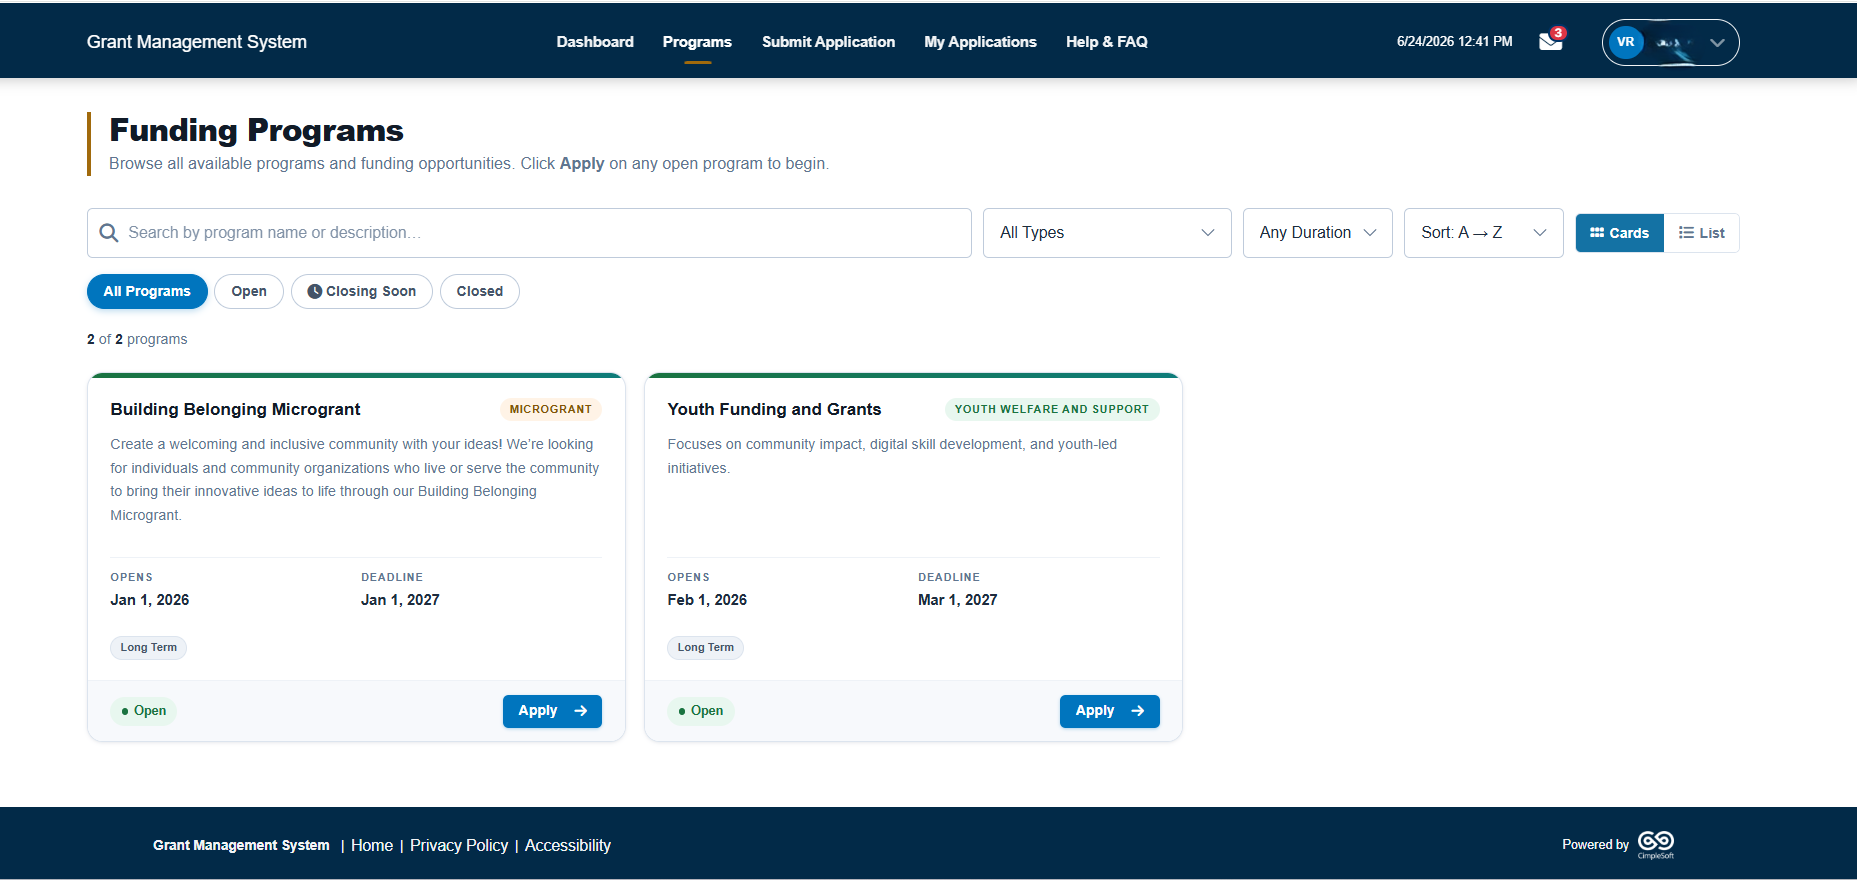Click the '2 of 2 programs' count
1857x880 pixels.
point(137,339)
